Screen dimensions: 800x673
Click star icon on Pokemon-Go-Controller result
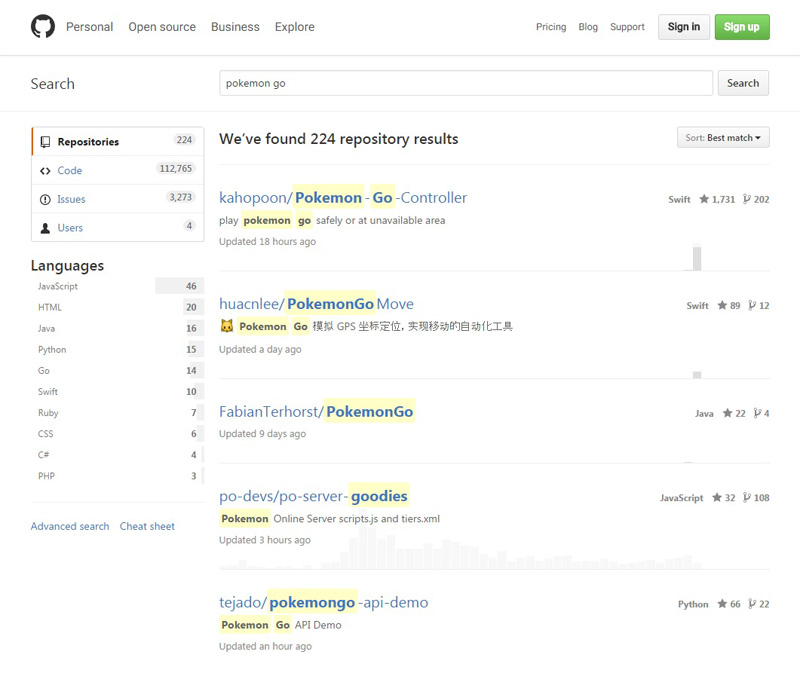pos(704,199)
